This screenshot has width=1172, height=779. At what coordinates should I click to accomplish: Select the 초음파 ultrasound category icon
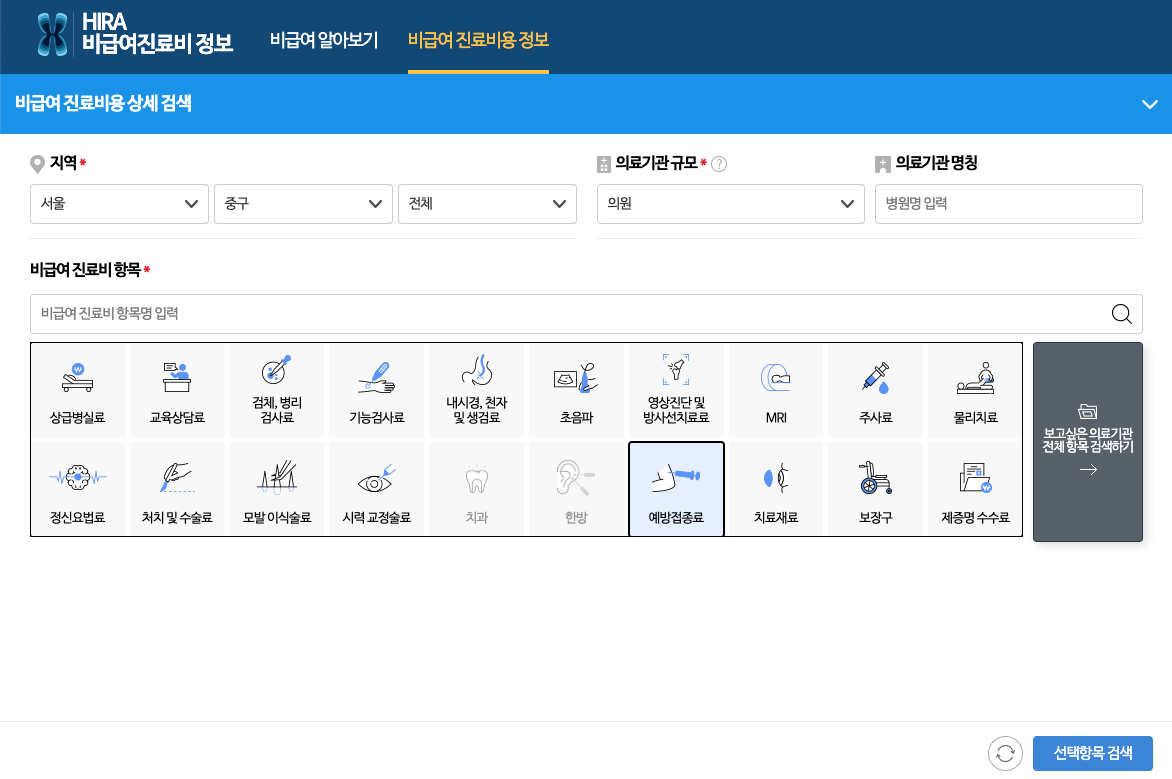(577, 390)
